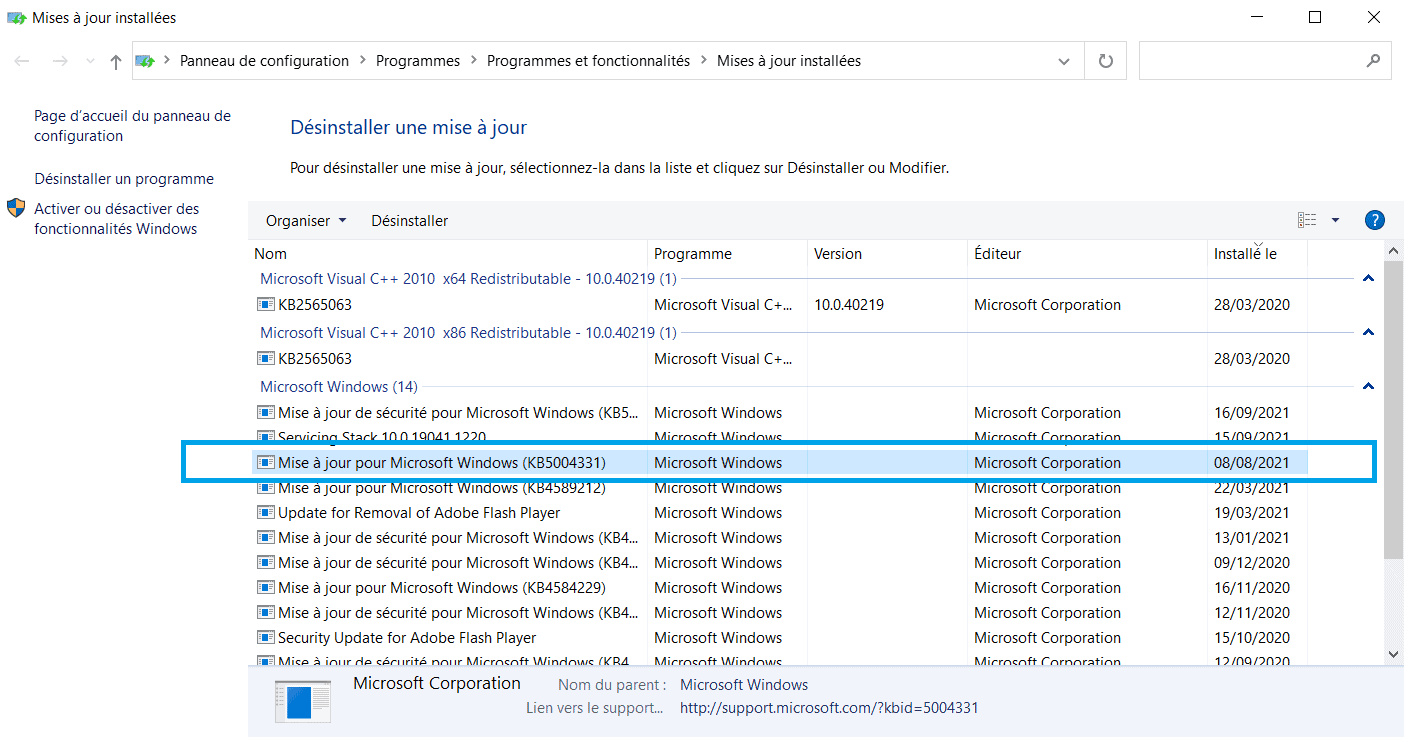Sort by the Installé le column header
Screen dimensions: 1404x737
click(1257, 254)
